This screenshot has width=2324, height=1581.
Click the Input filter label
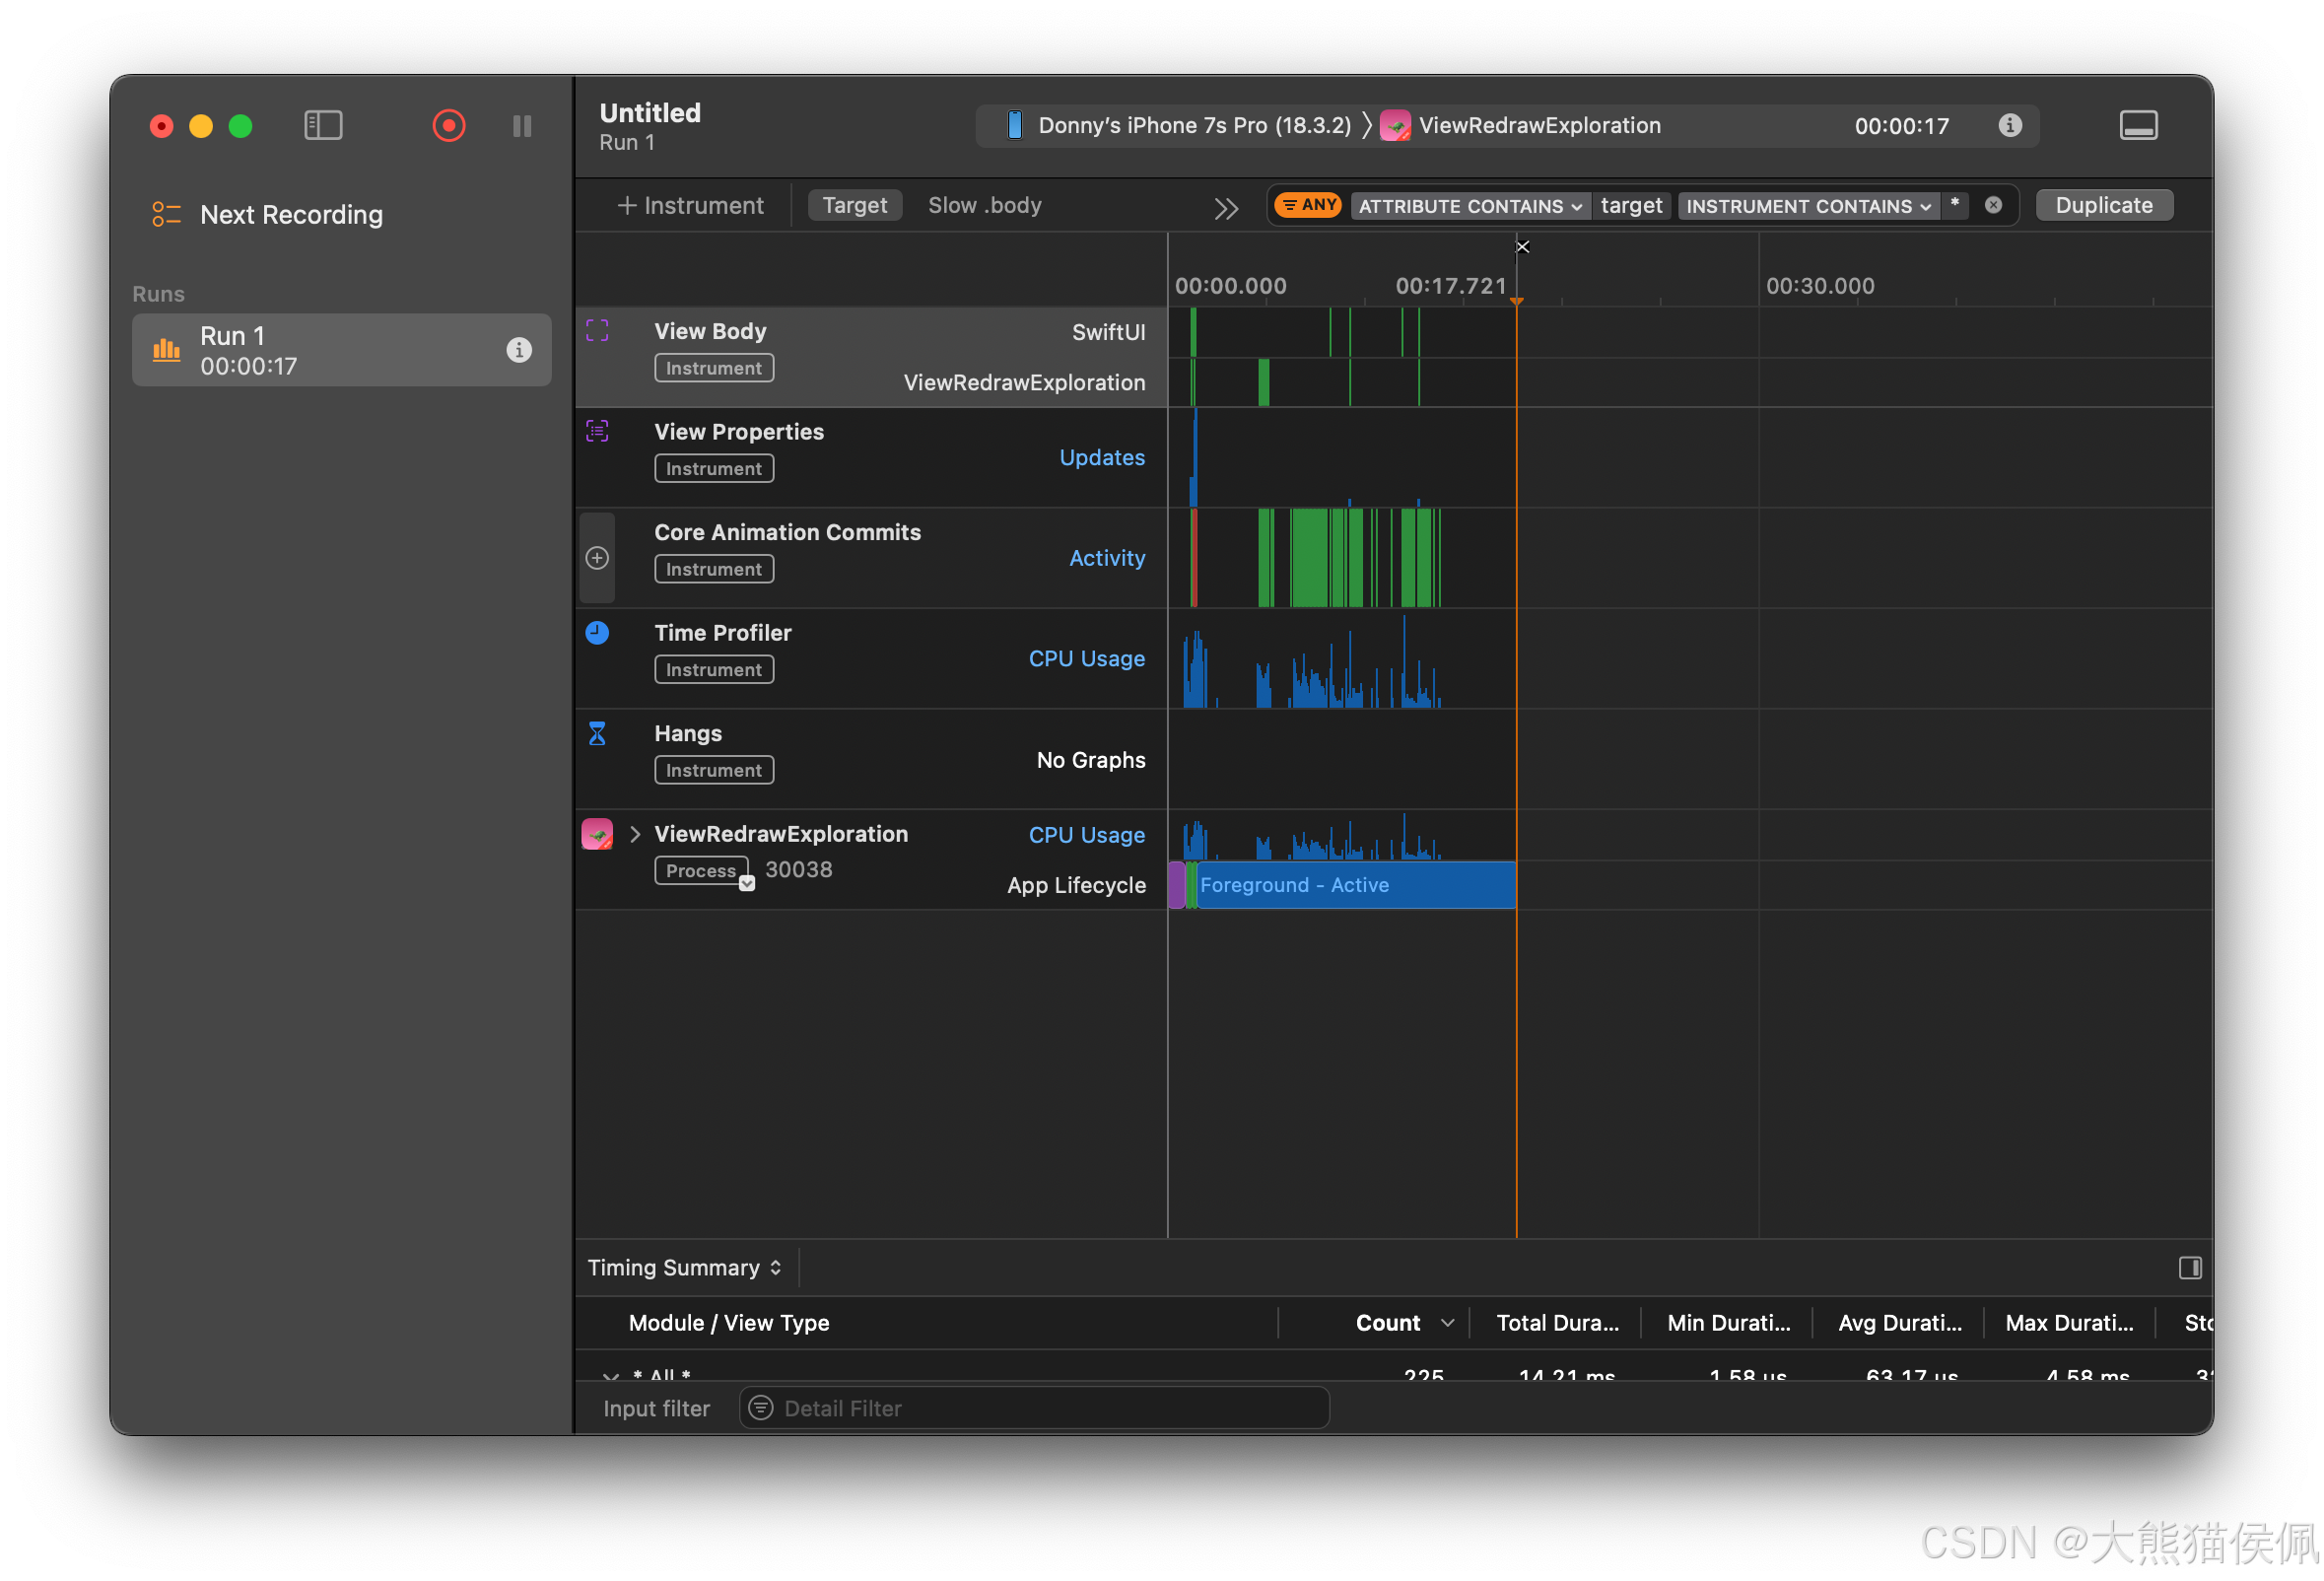(x=656, y=1408)
